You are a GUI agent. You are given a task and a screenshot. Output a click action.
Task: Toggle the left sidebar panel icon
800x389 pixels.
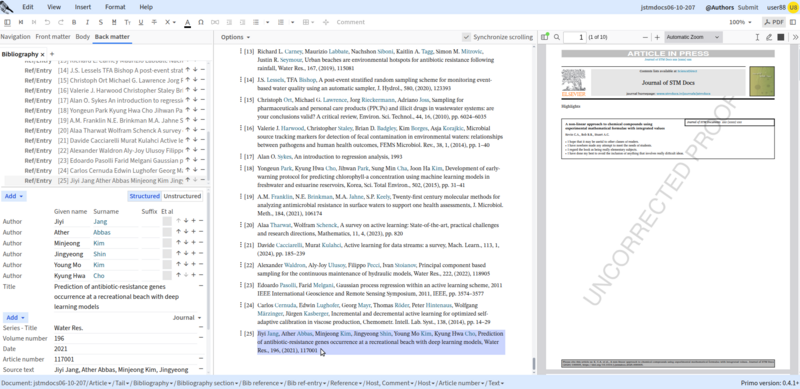click(x=8, y=22)
